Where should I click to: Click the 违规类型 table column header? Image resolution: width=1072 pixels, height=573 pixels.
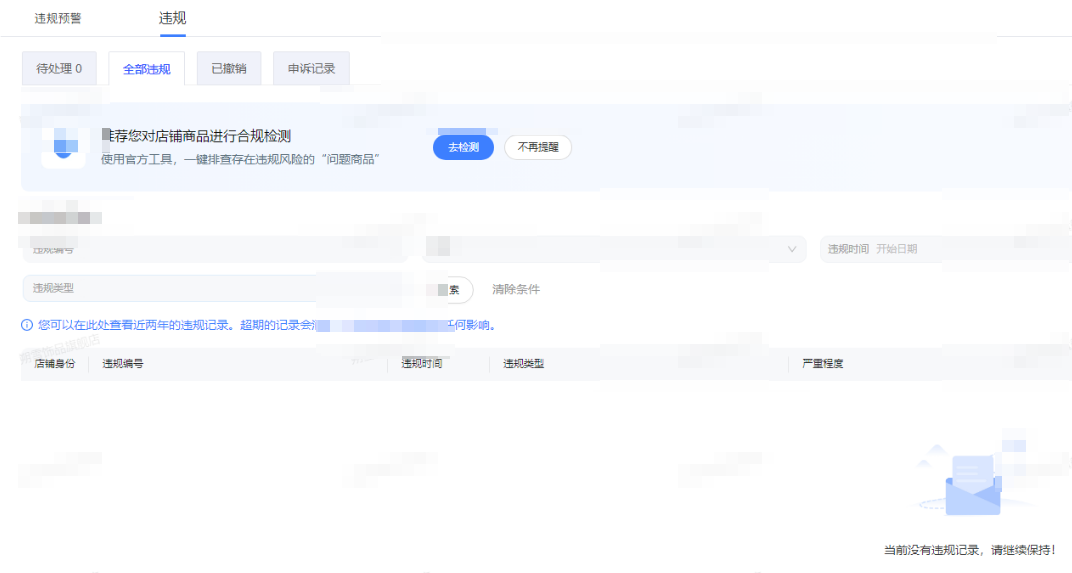click(x=523, y=363)
